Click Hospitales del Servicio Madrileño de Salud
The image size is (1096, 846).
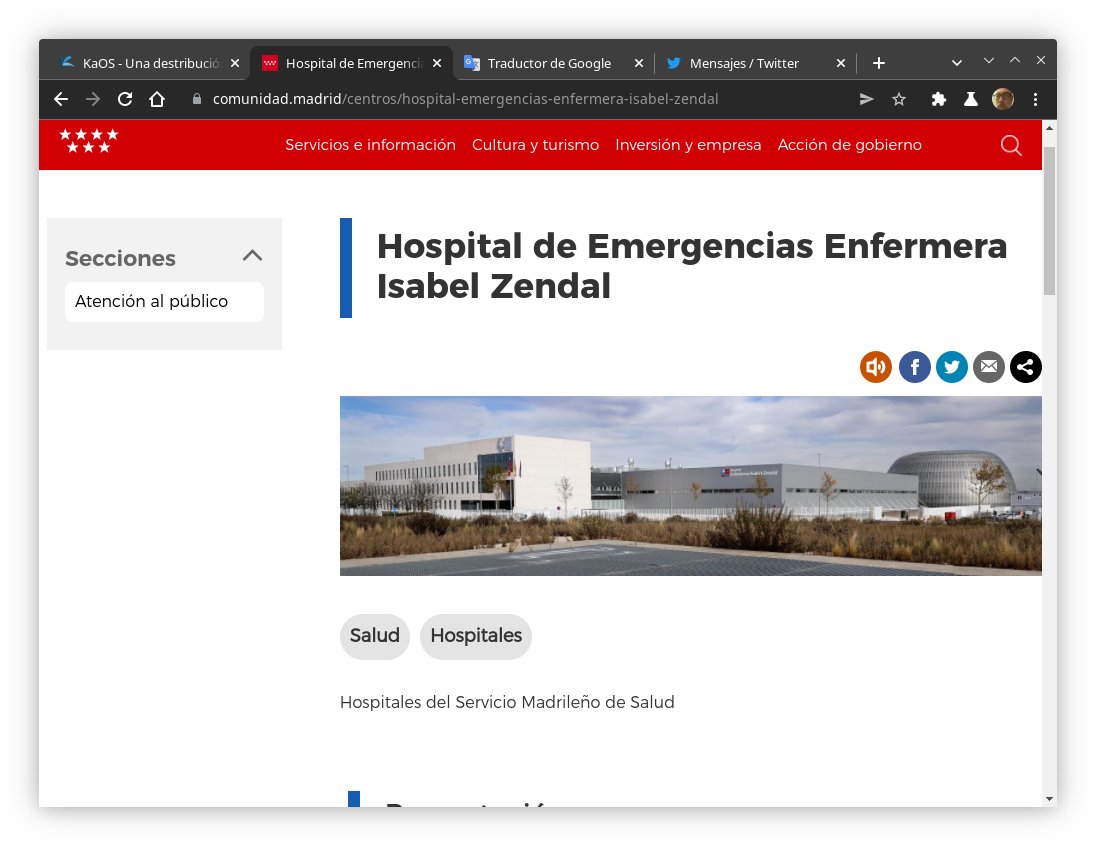tap(507, 702)
